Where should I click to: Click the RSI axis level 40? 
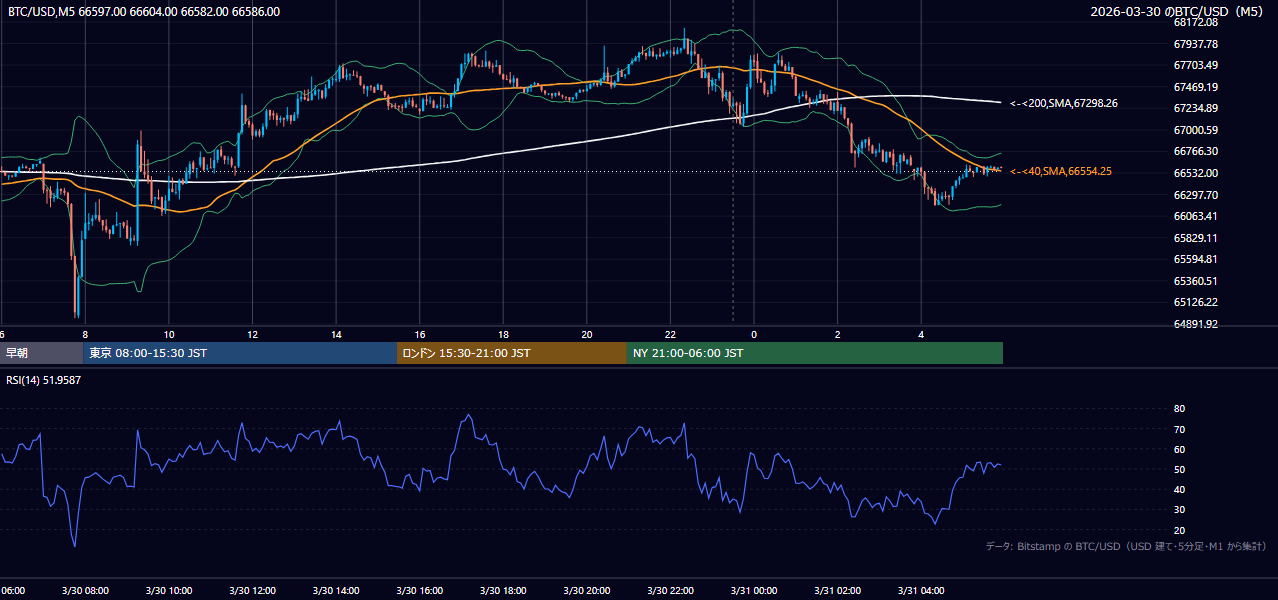(x=1179, y=489)
